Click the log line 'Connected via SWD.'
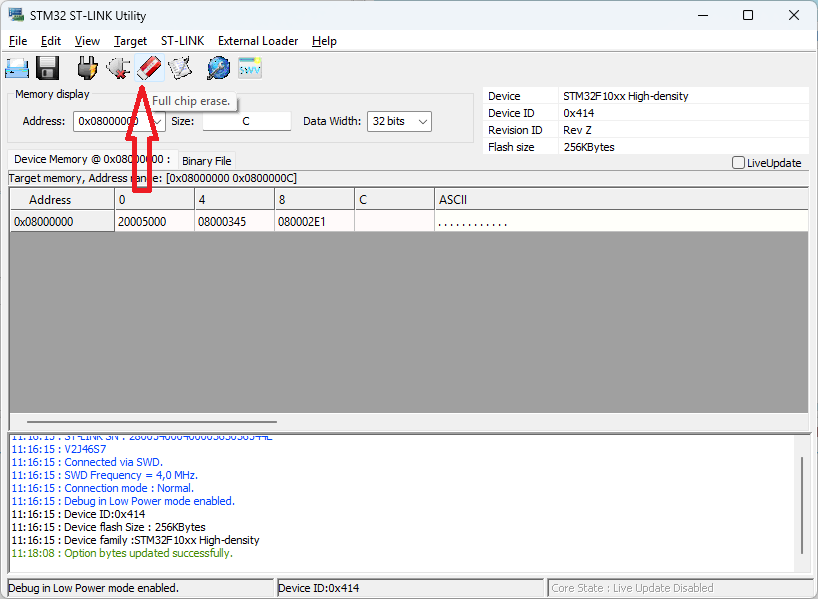The image size is (818, 599). pyautogui.click(x=87, y=462)
